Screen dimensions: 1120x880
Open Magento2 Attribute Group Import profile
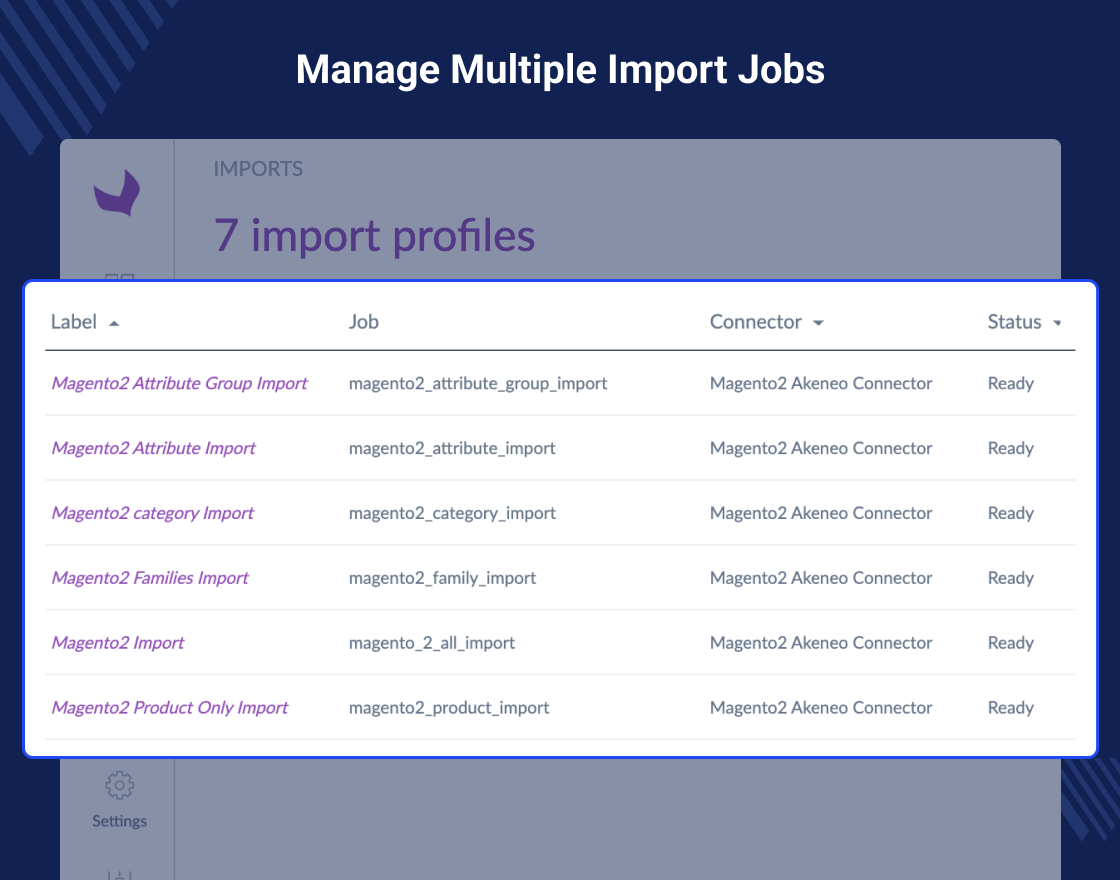(x=179, y=384)
